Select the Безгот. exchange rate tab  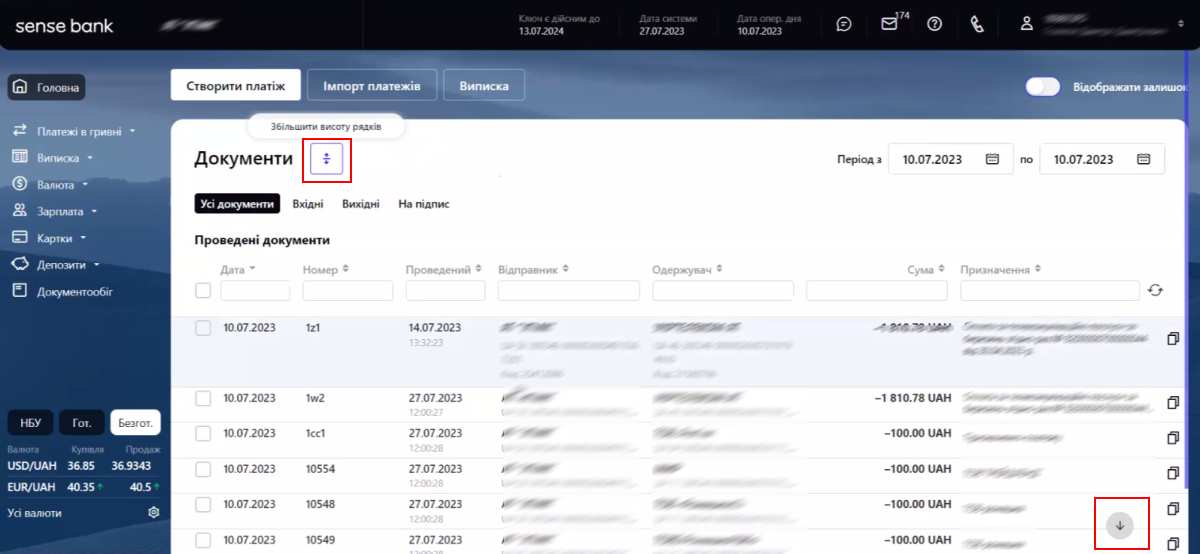point(135,423)
